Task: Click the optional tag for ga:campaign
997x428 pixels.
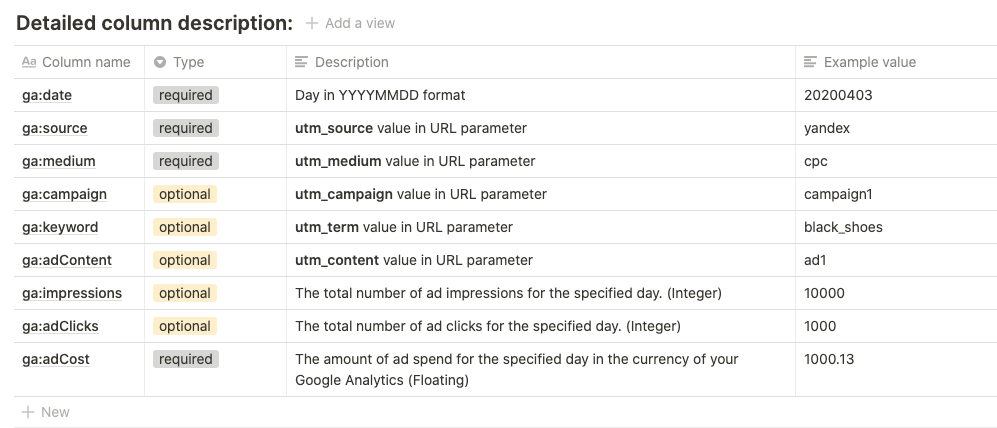Action: click(x=185, y=195)
